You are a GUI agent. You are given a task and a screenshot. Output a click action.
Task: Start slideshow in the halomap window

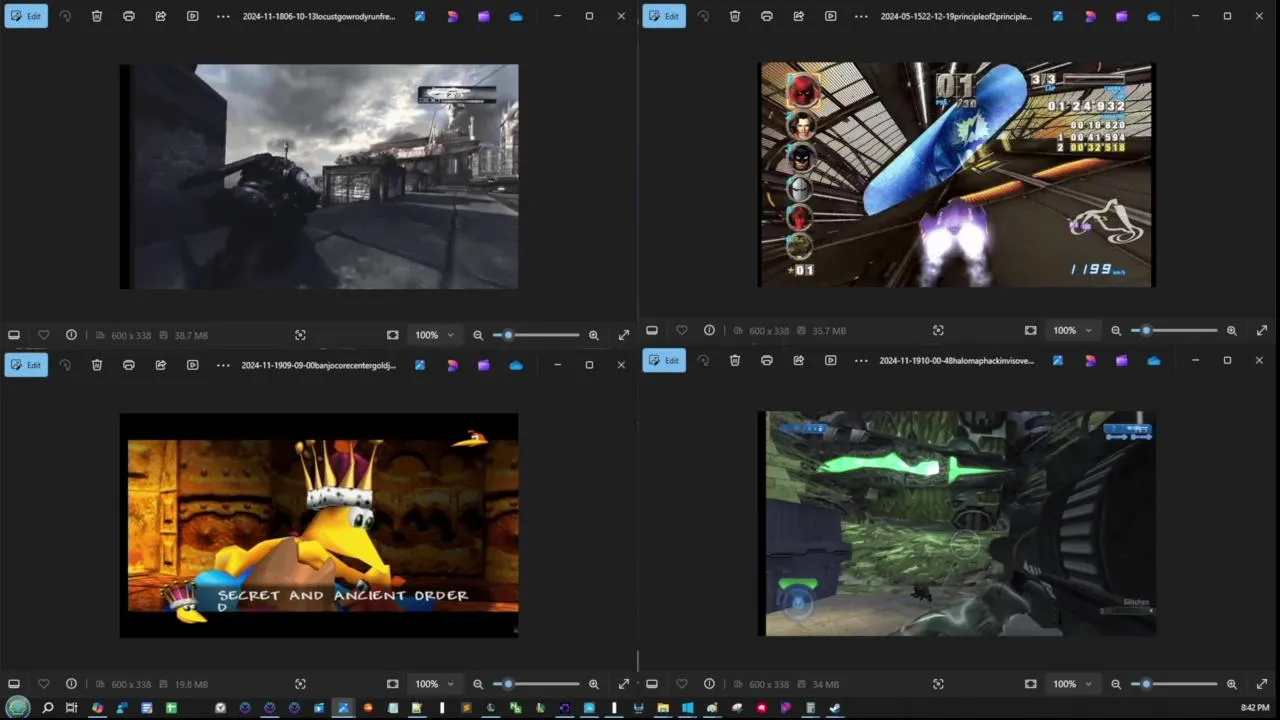[831, 360]
